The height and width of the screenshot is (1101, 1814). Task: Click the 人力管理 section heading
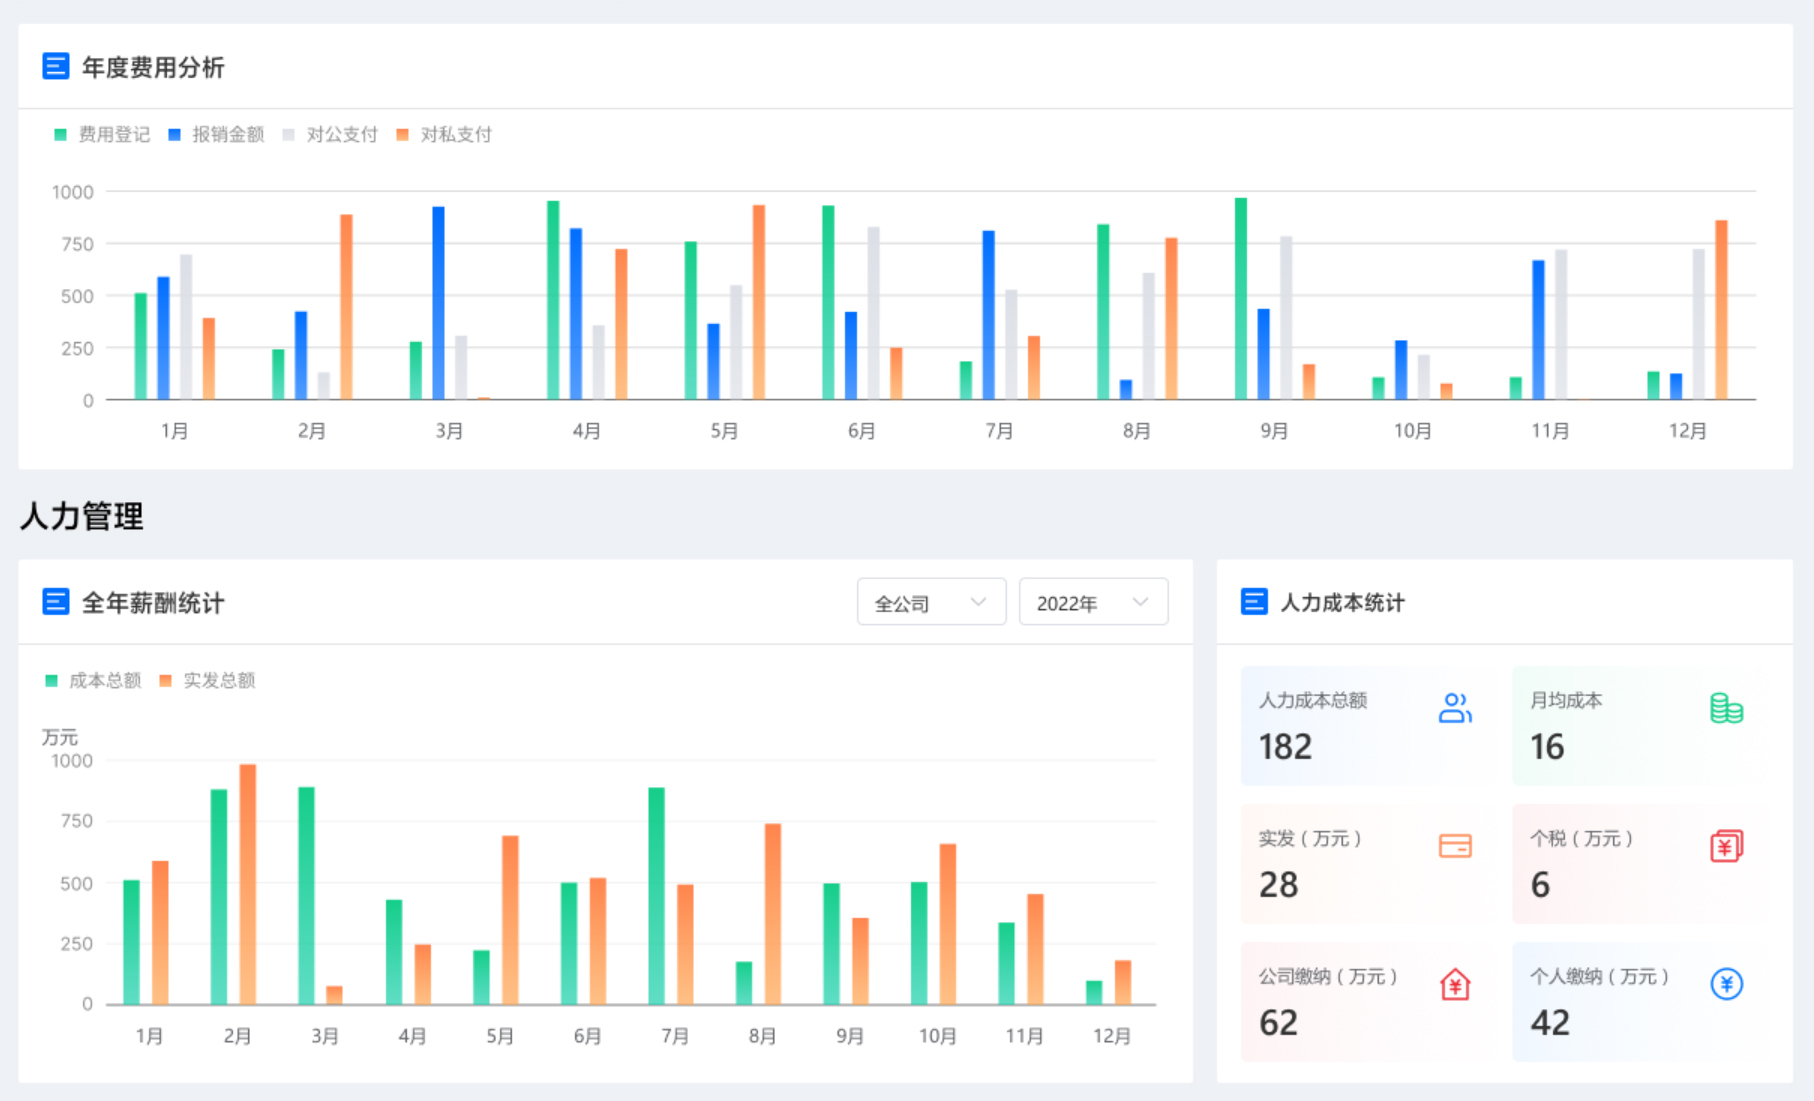point(82,516)
